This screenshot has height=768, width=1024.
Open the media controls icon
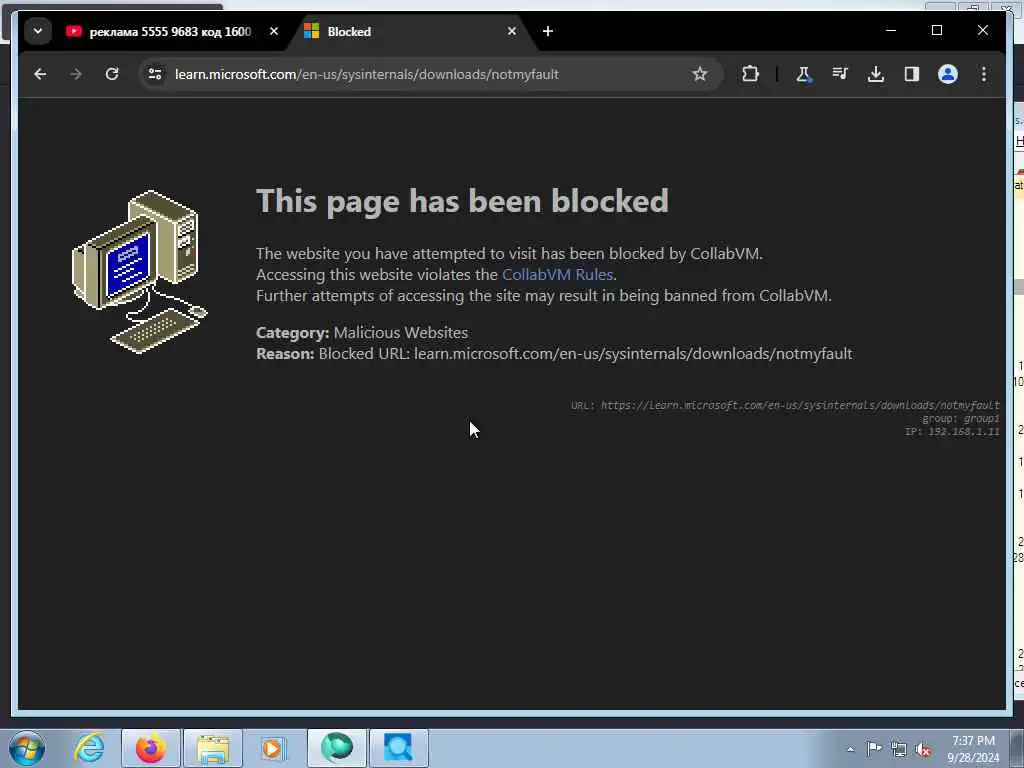point(840,74)
